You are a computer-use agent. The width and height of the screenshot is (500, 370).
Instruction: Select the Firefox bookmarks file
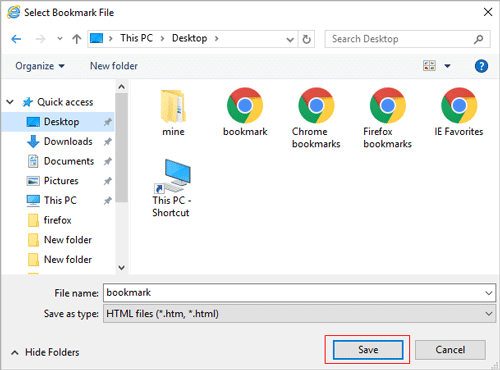pos(387,118)
